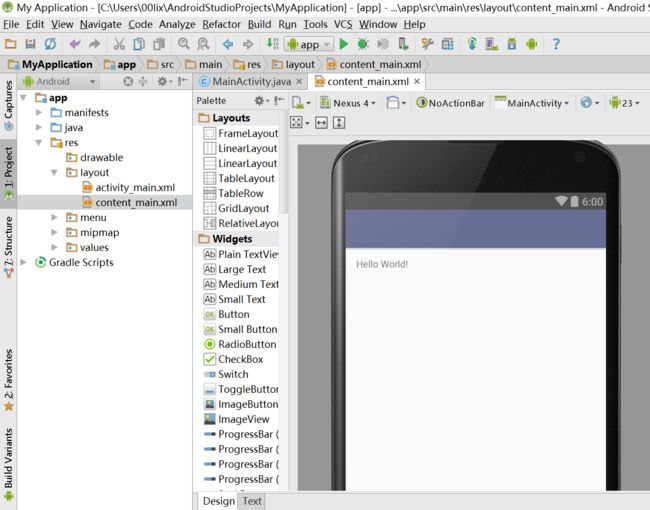Click the Copy icon in toolbar

tap(139, 44)
